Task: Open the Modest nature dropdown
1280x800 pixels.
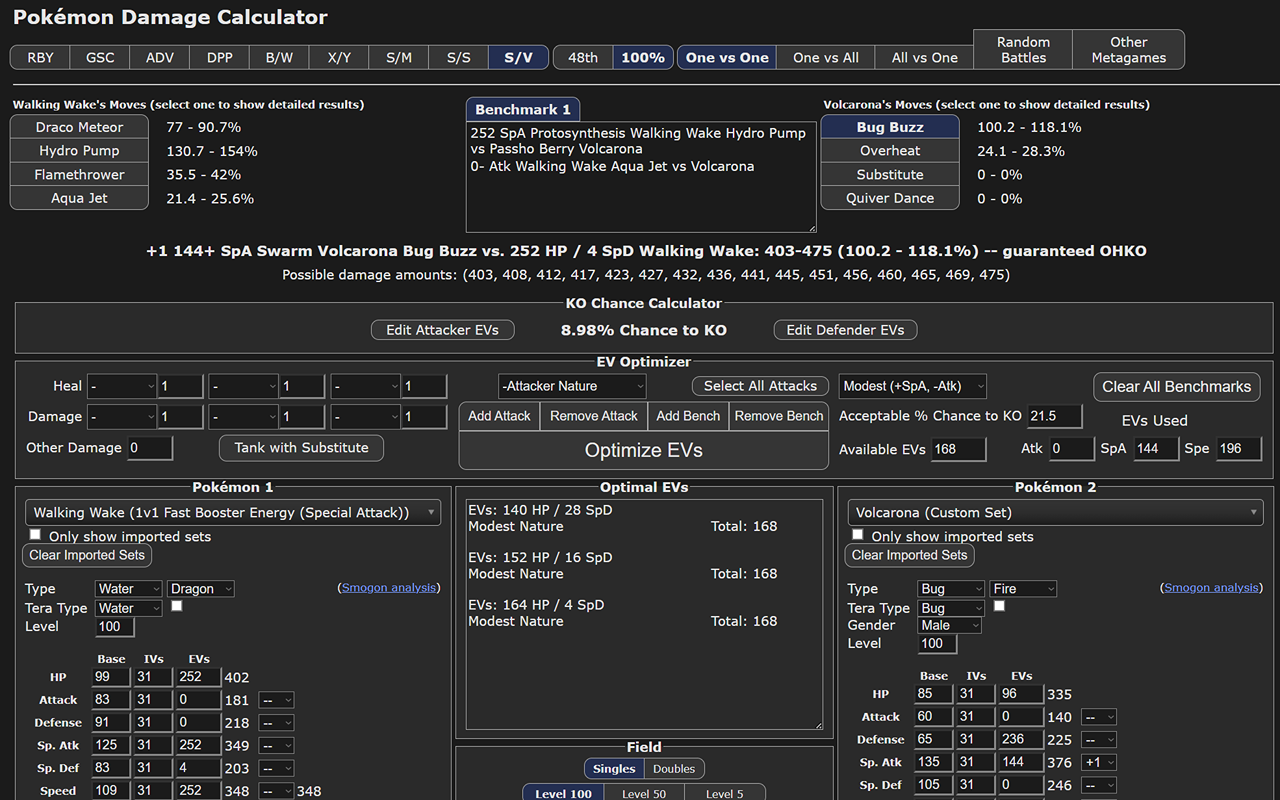Action: [x=913, y=386]
